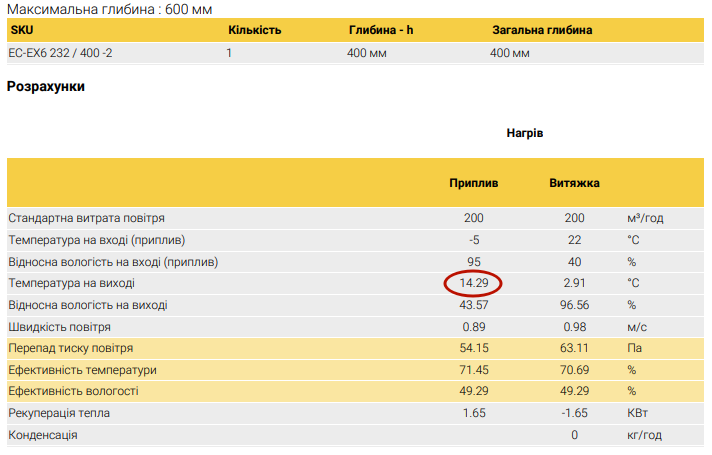
Task: Click the Витяжка column header
Action: (x=574, y=183)
